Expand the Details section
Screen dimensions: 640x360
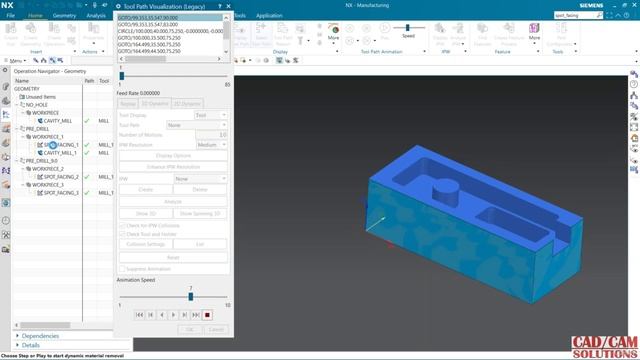[18, 345]
